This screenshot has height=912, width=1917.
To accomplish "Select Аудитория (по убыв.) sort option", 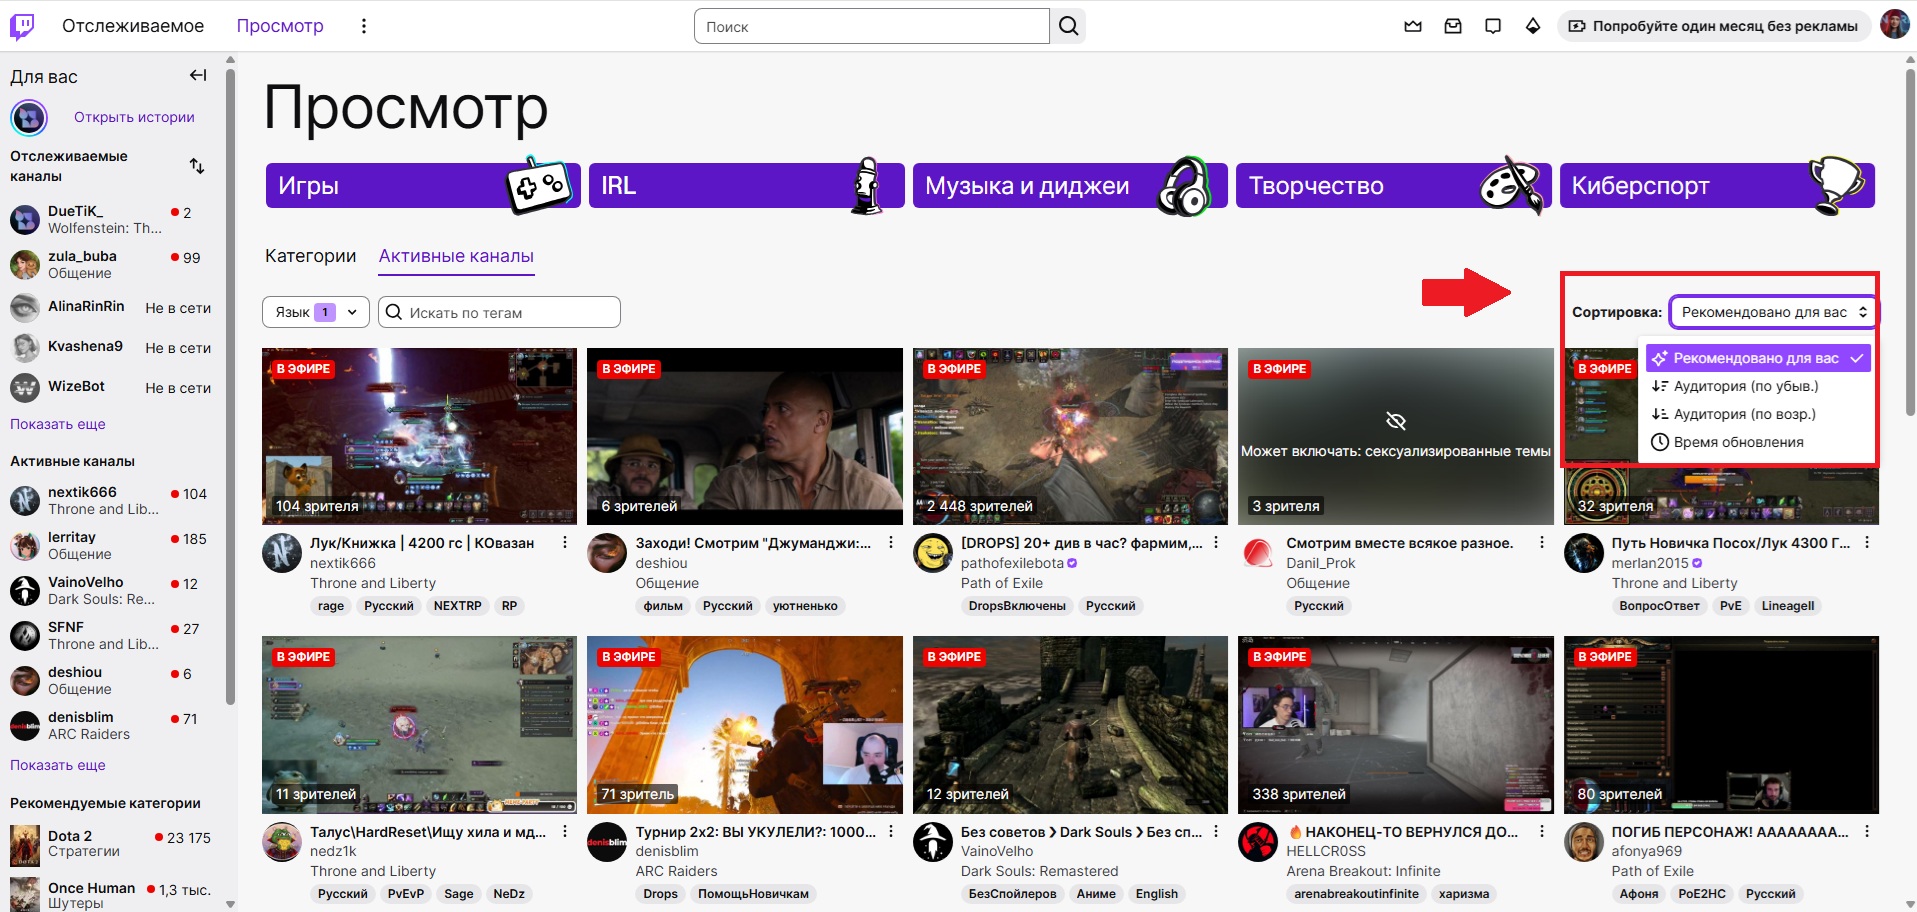I will pyautogui.click(x=1758, y=386).
